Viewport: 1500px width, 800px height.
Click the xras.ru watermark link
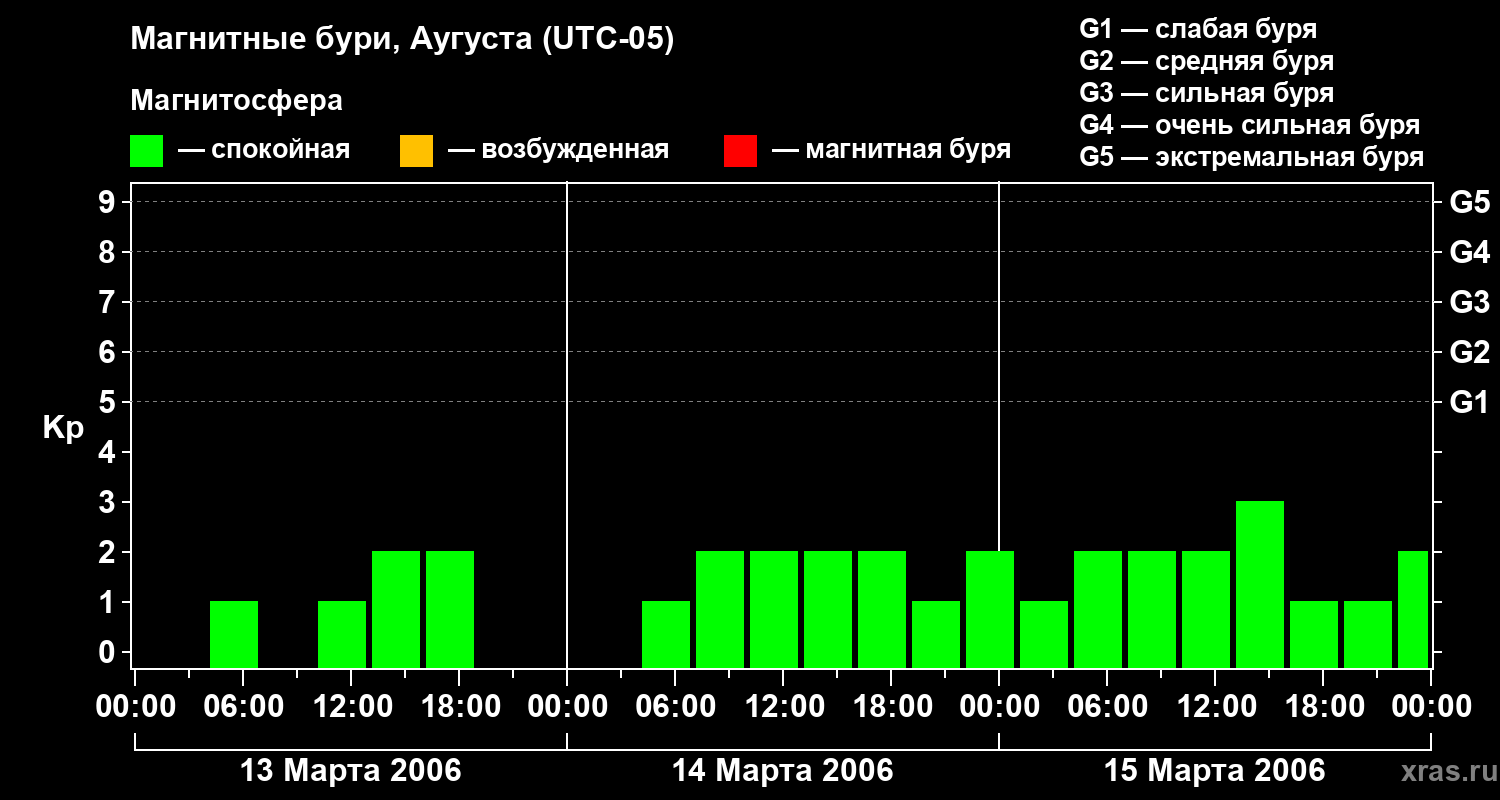click(1446, 771)
